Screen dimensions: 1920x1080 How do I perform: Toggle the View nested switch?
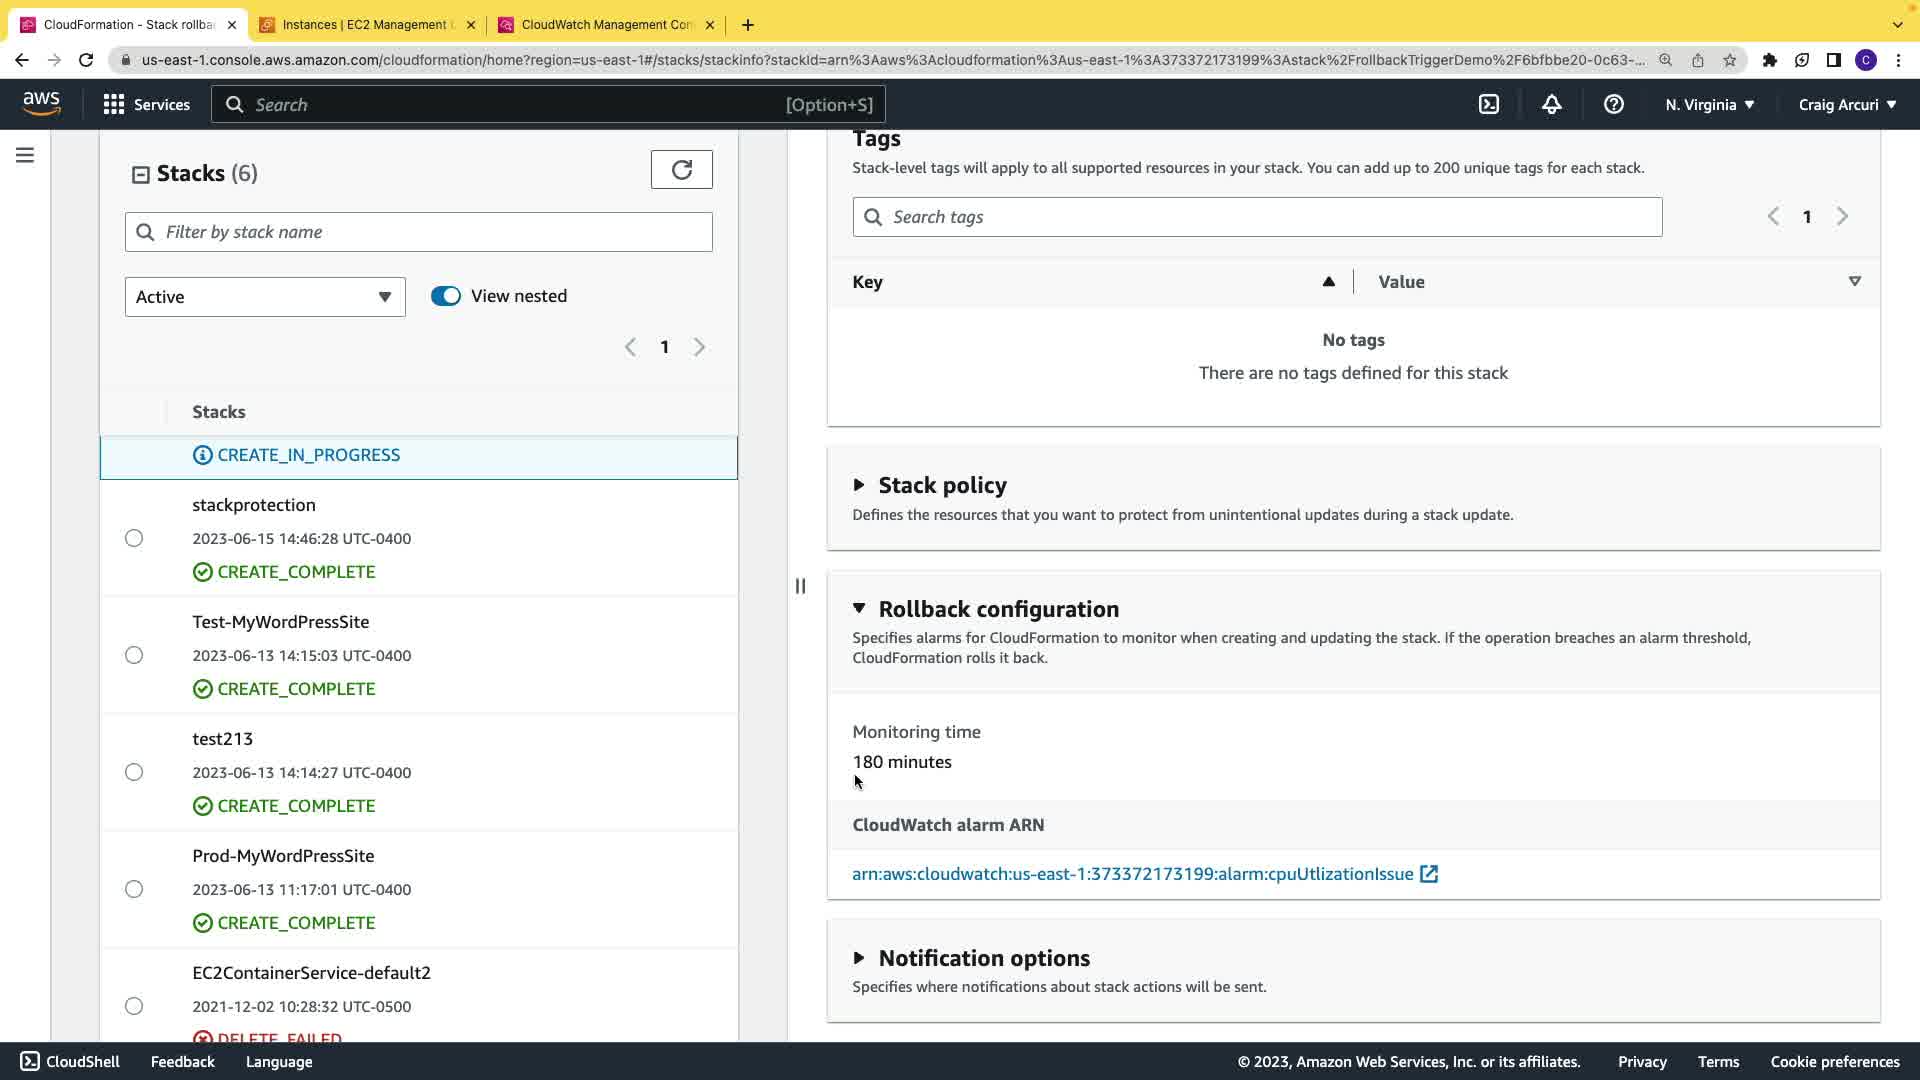(446, 296)
